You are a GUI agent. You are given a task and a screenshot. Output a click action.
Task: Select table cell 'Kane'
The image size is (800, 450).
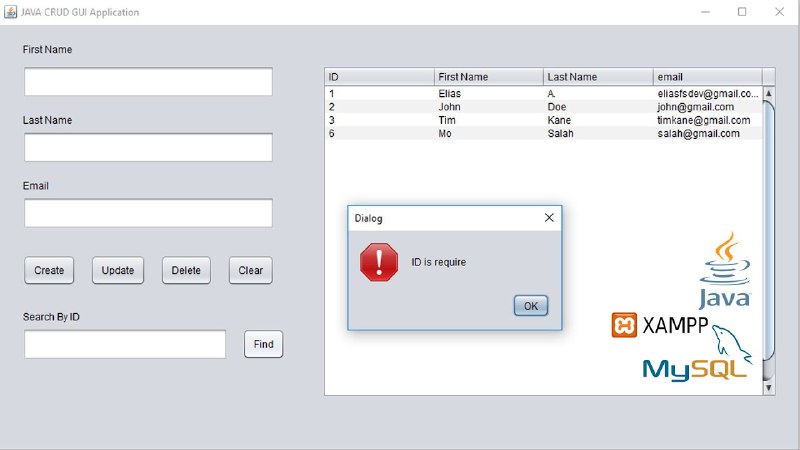coord(598,120)
